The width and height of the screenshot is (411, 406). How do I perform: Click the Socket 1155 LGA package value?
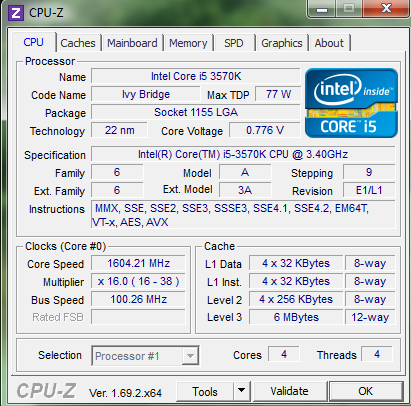[x=196, y=112]
